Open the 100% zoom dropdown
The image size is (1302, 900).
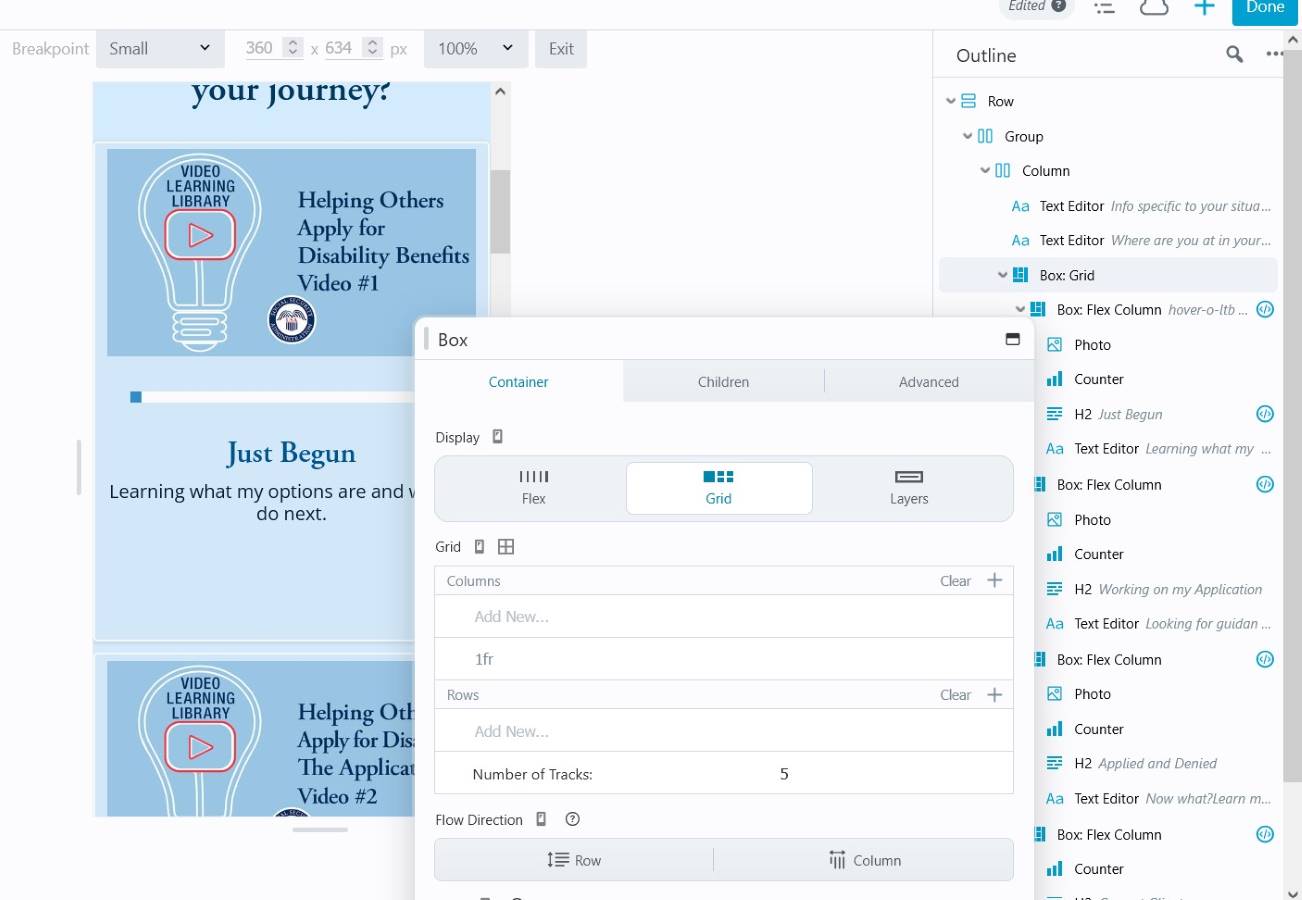(x=475, y=48)
